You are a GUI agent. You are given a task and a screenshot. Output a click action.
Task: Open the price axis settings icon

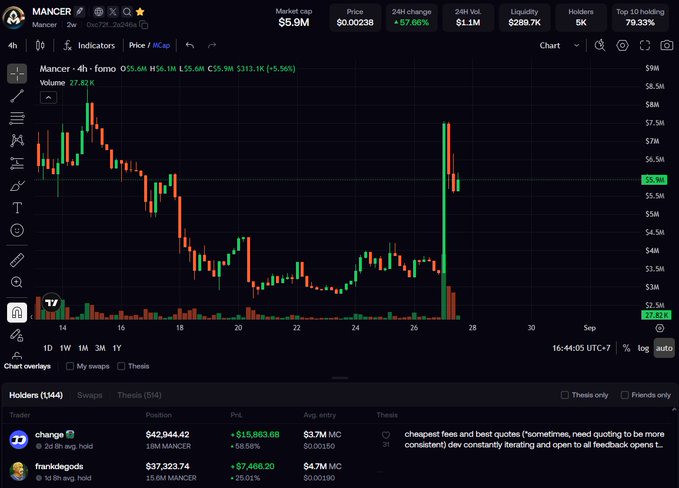coord(660,328)
